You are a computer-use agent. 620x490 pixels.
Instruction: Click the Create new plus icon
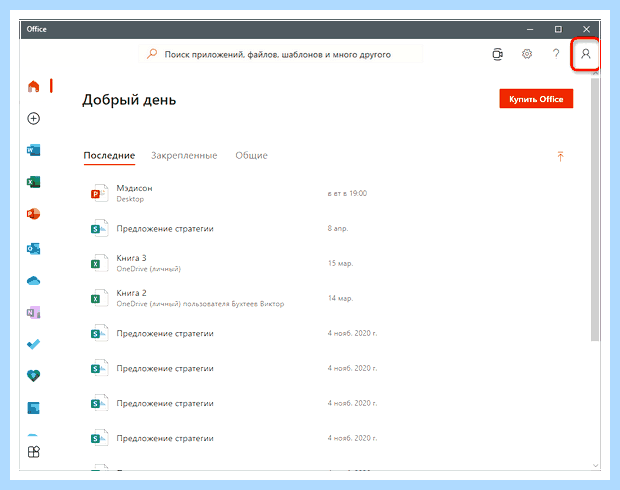[x=34, y=118]
